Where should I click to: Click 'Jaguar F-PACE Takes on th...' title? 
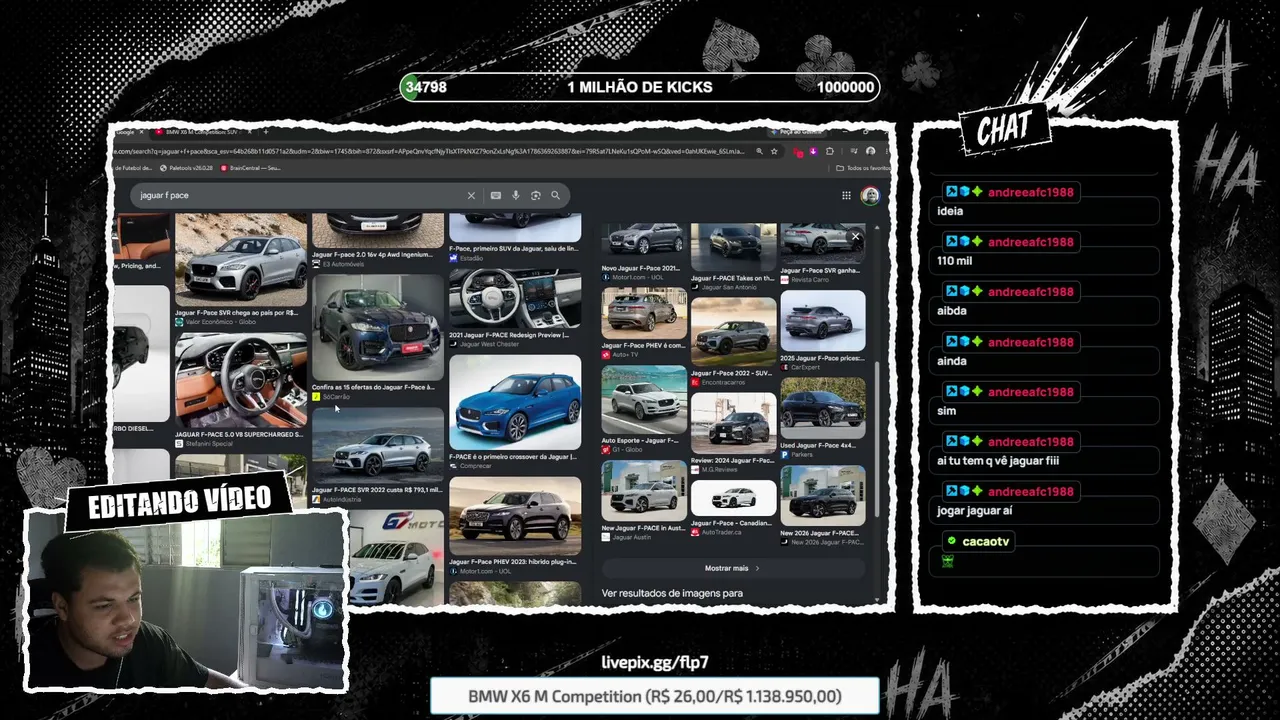(732, 278)
